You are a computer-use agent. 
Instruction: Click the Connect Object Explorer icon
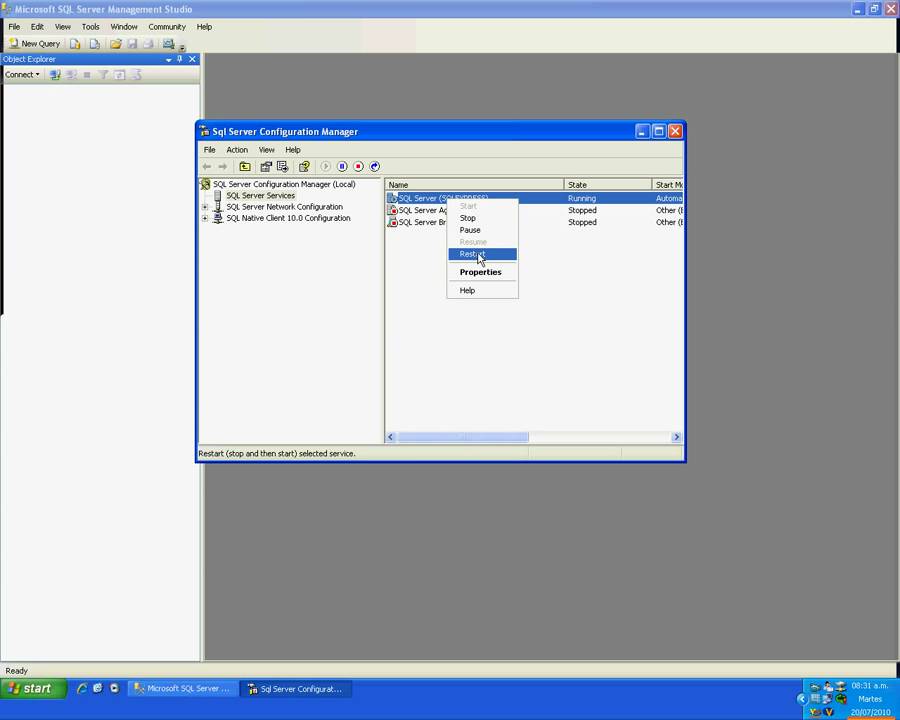(55, 75)
